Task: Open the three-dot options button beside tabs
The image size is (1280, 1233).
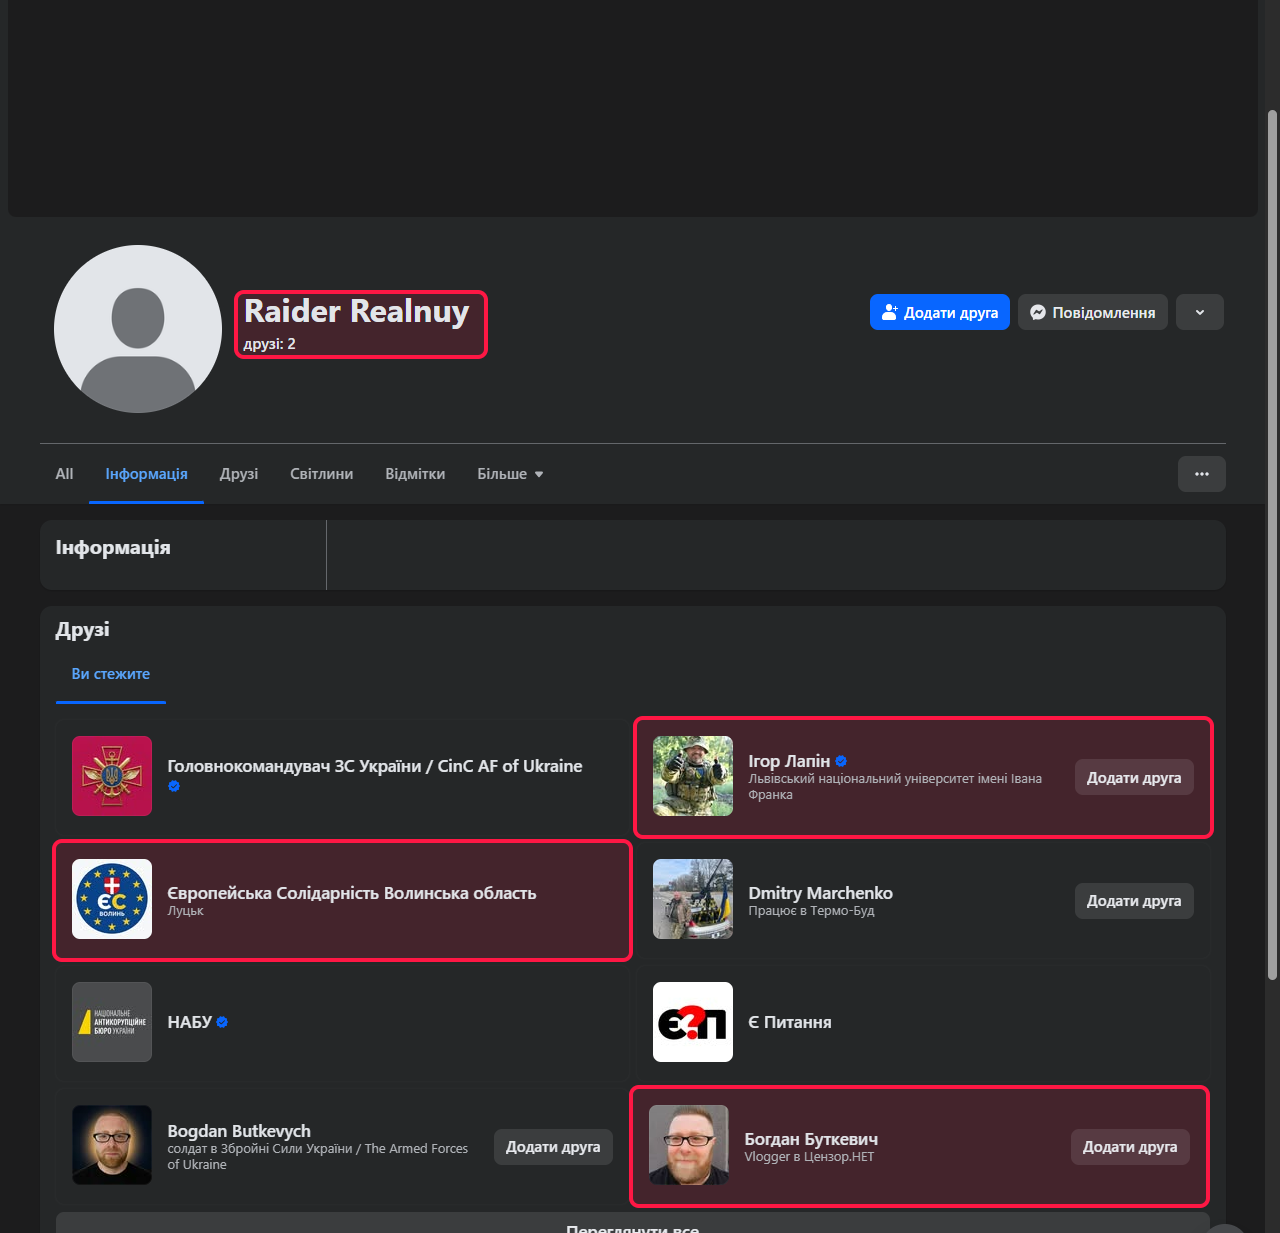Action: tap(1202, 474)
